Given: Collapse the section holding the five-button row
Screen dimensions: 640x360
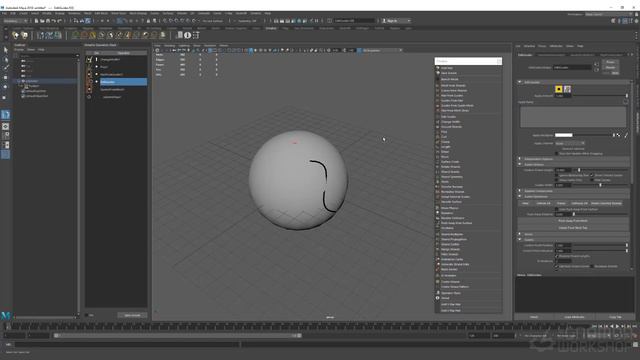Looking at the screenshot, I should pos(520,196).
